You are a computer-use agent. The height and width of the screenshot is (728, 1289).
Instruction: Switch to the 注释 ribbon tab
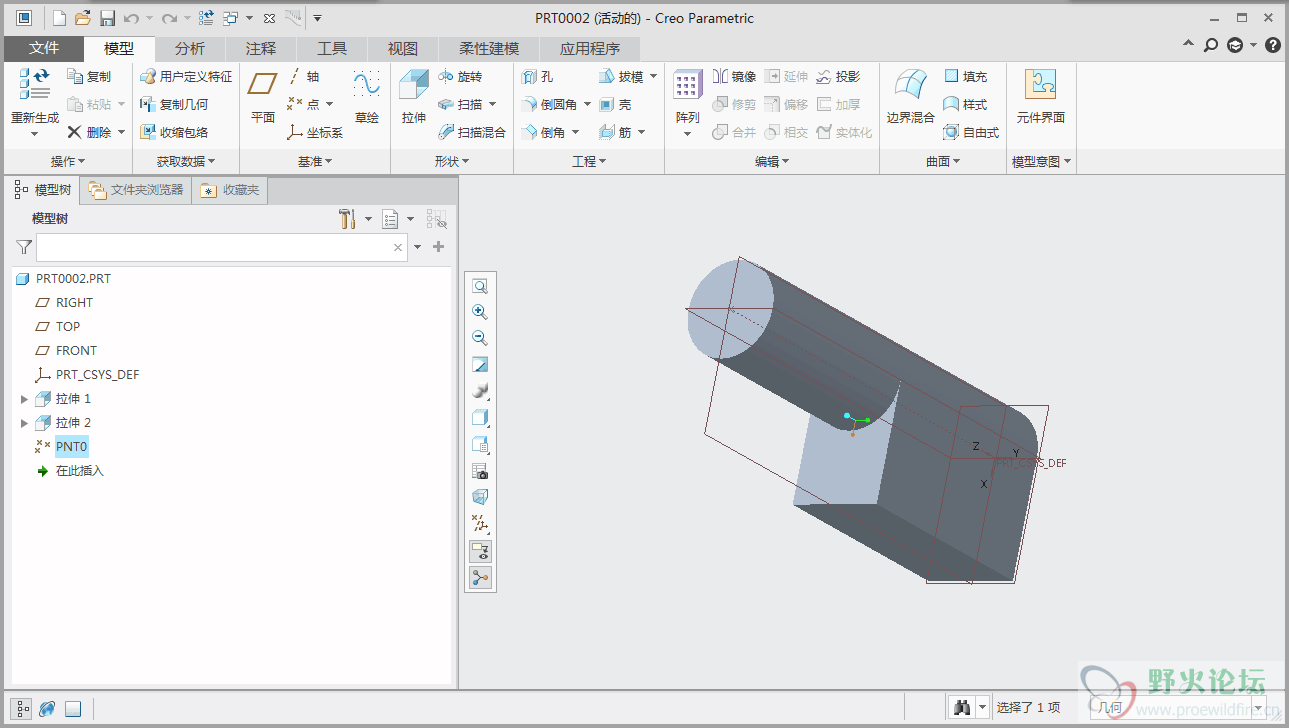coord(261,48)
